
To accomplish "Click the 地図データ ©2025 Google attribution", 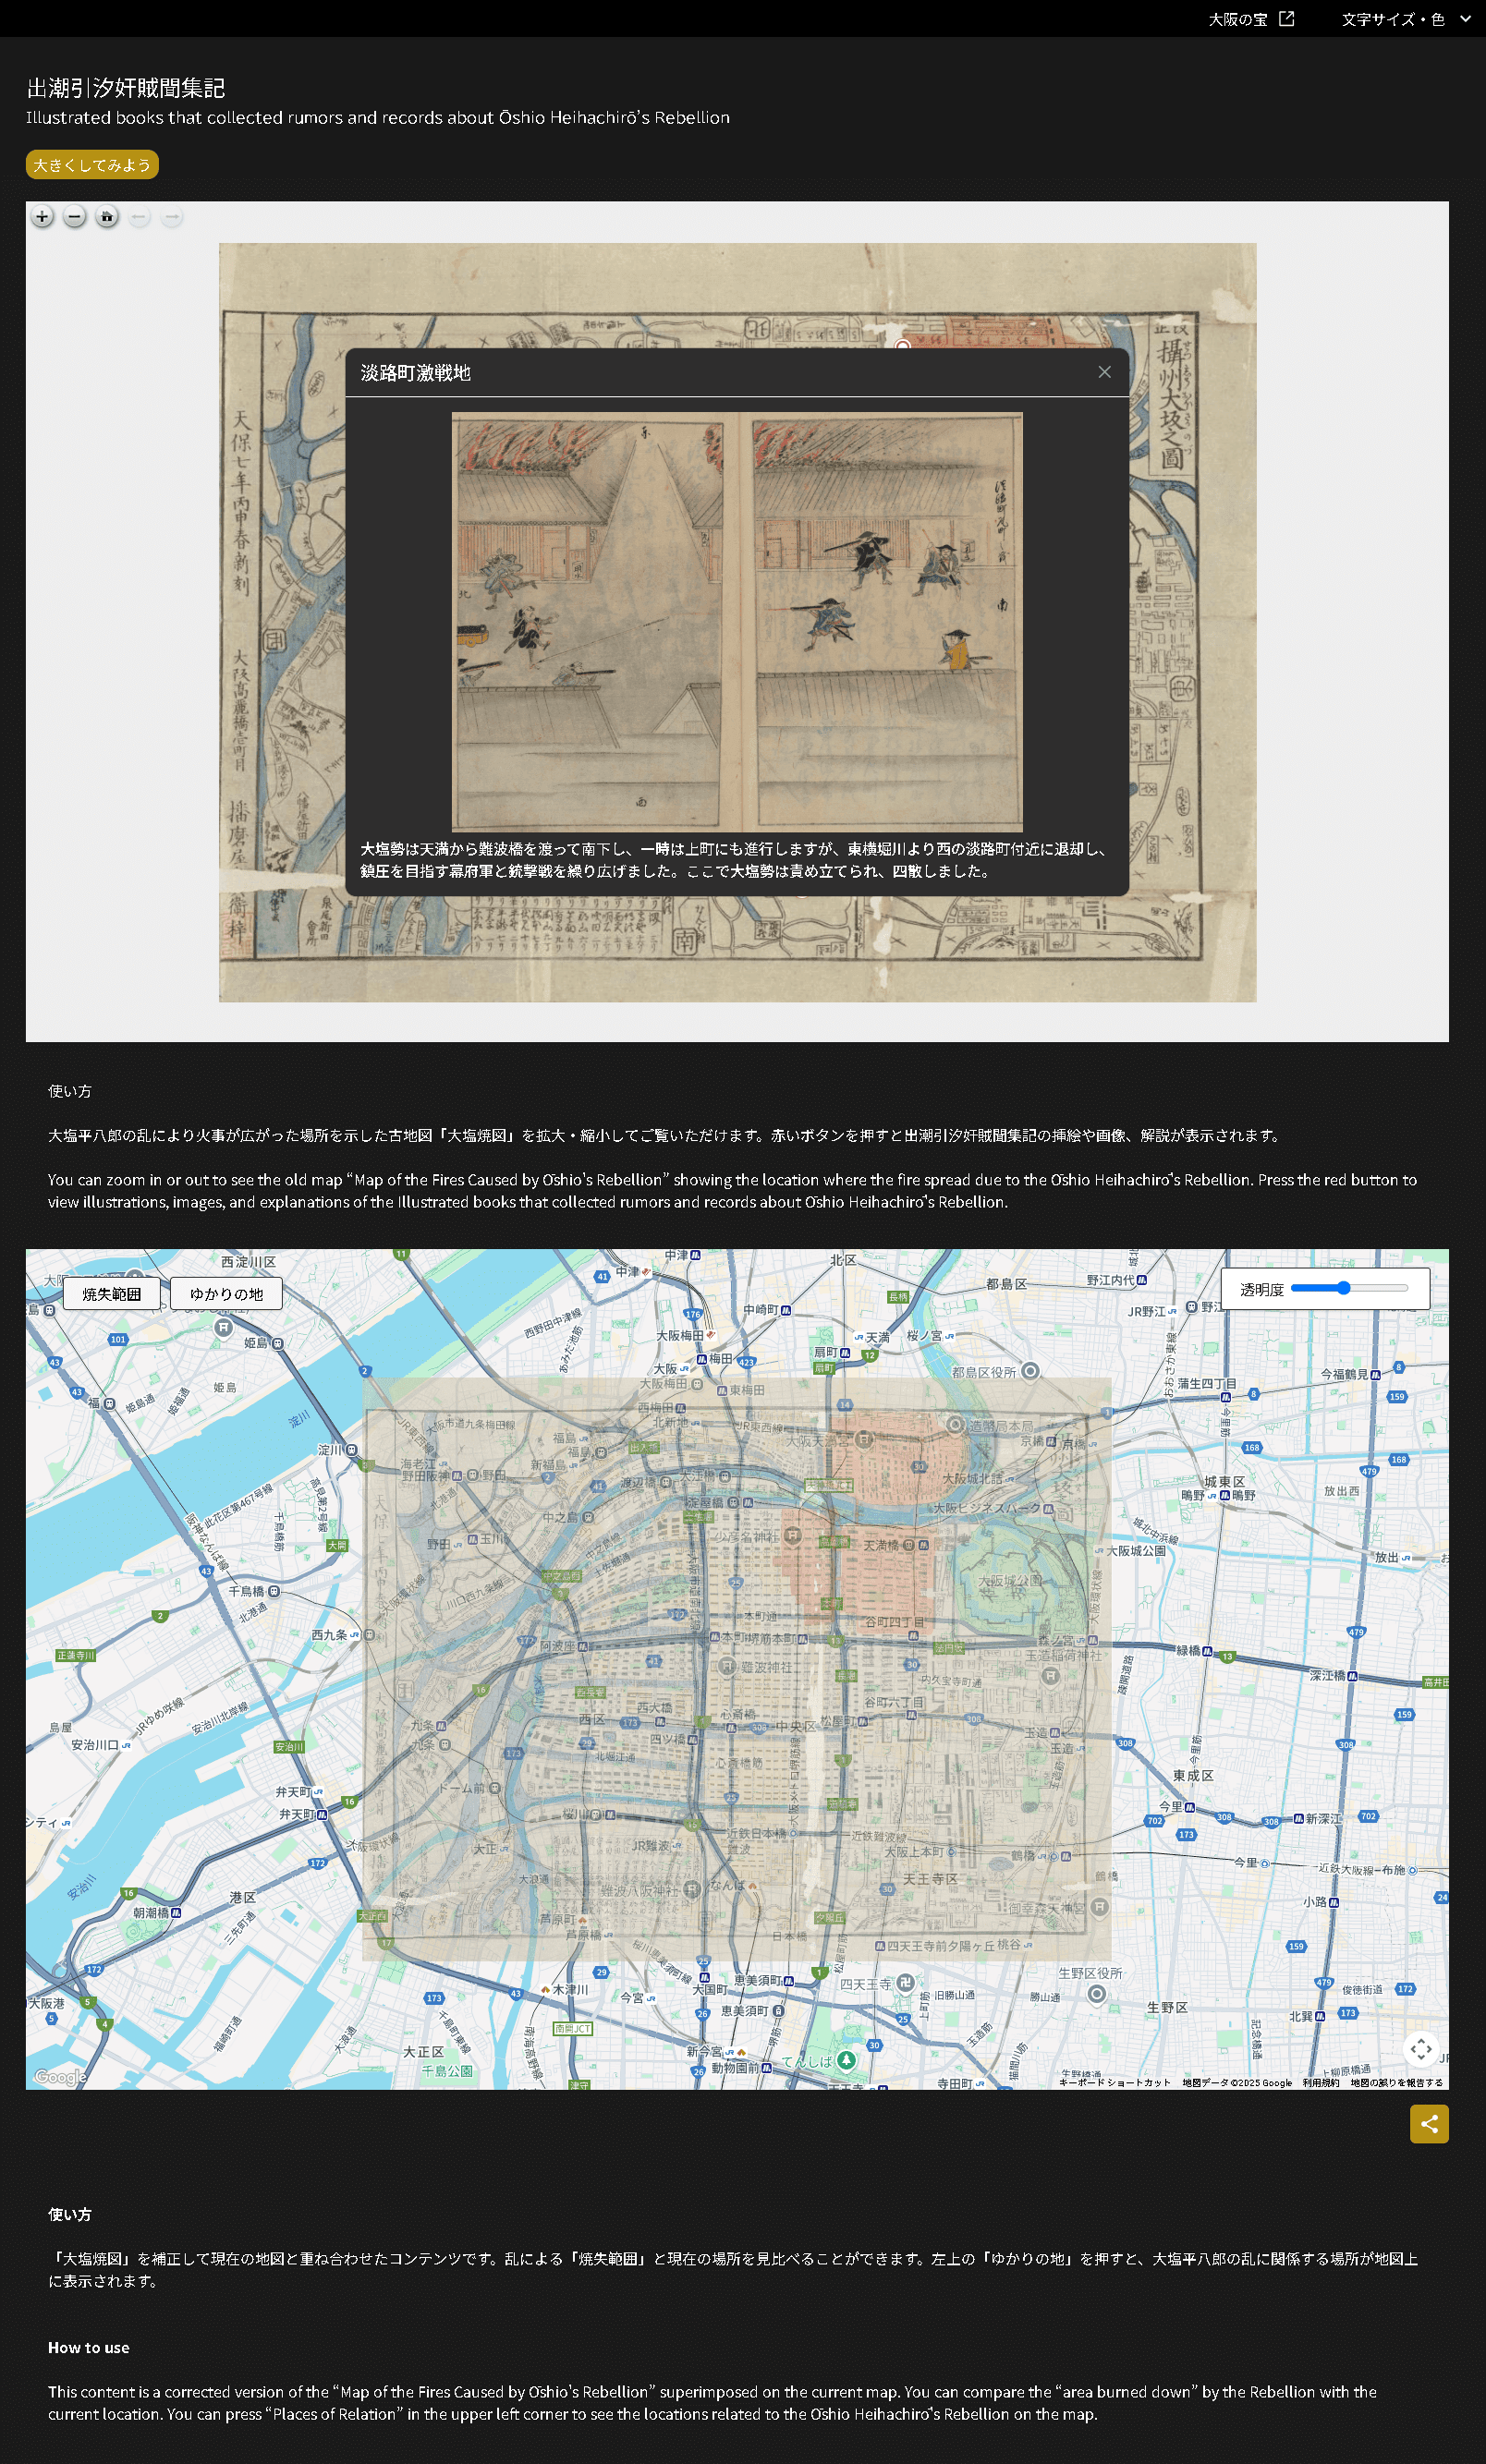I will point(1236,2082).
